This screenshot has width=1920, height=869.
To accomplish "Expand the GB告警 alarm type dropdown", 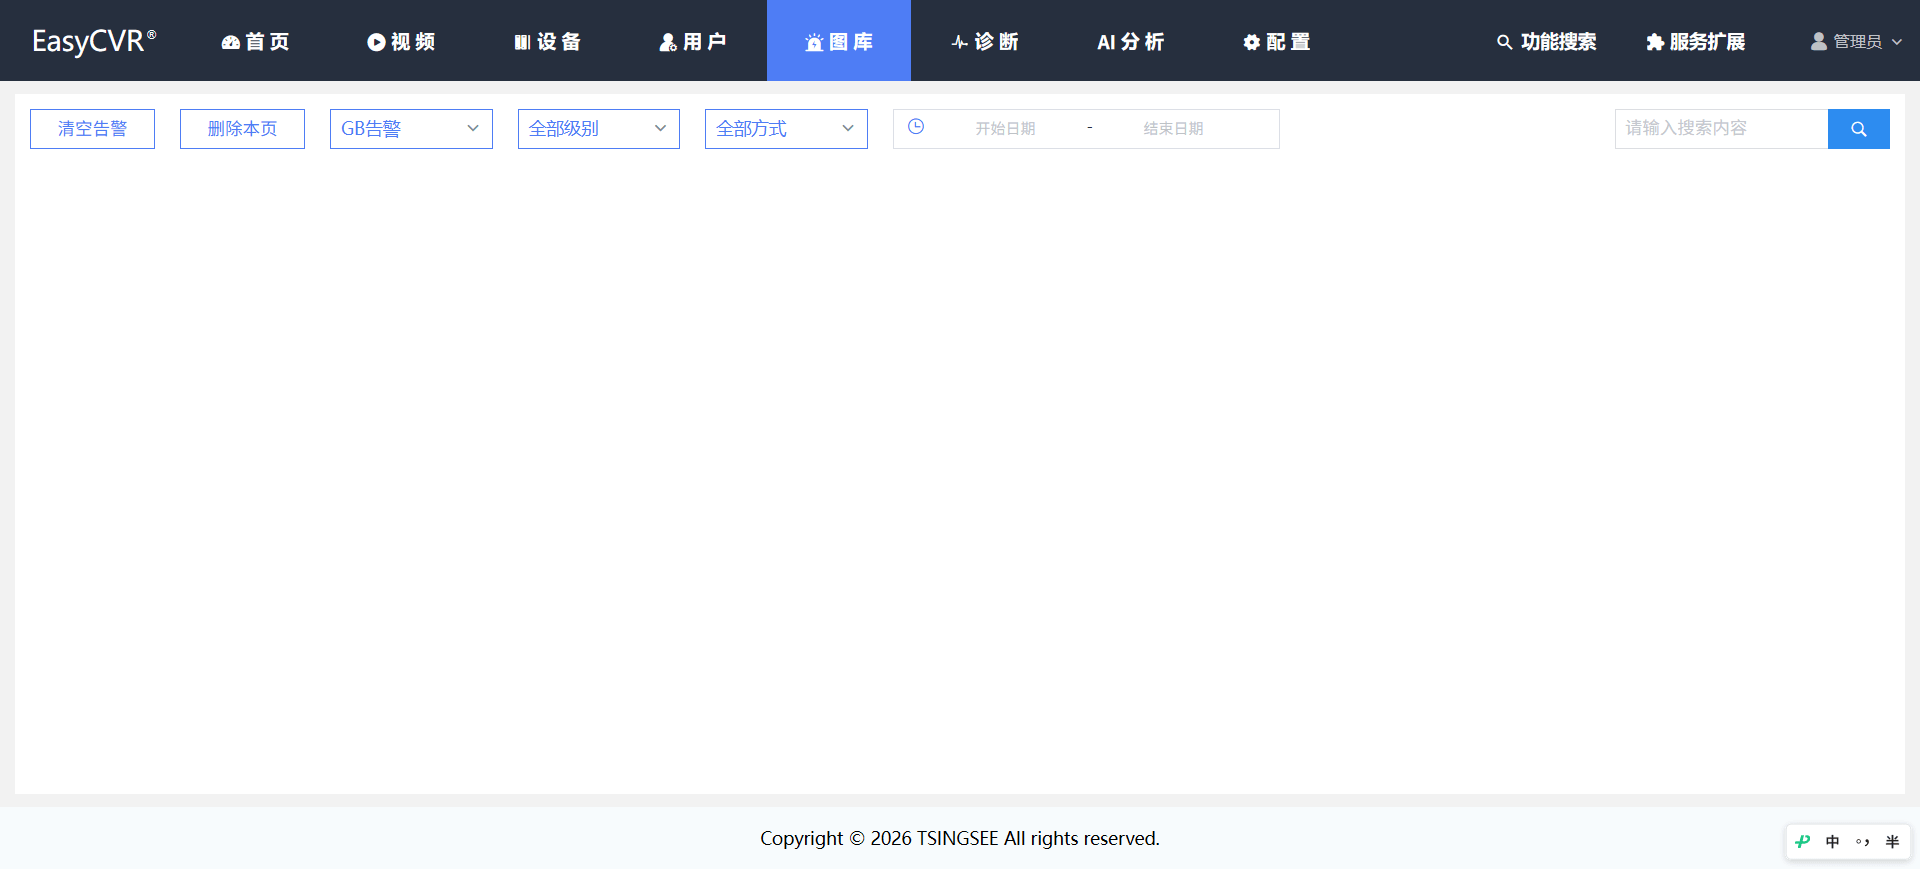I will point(411,129).
